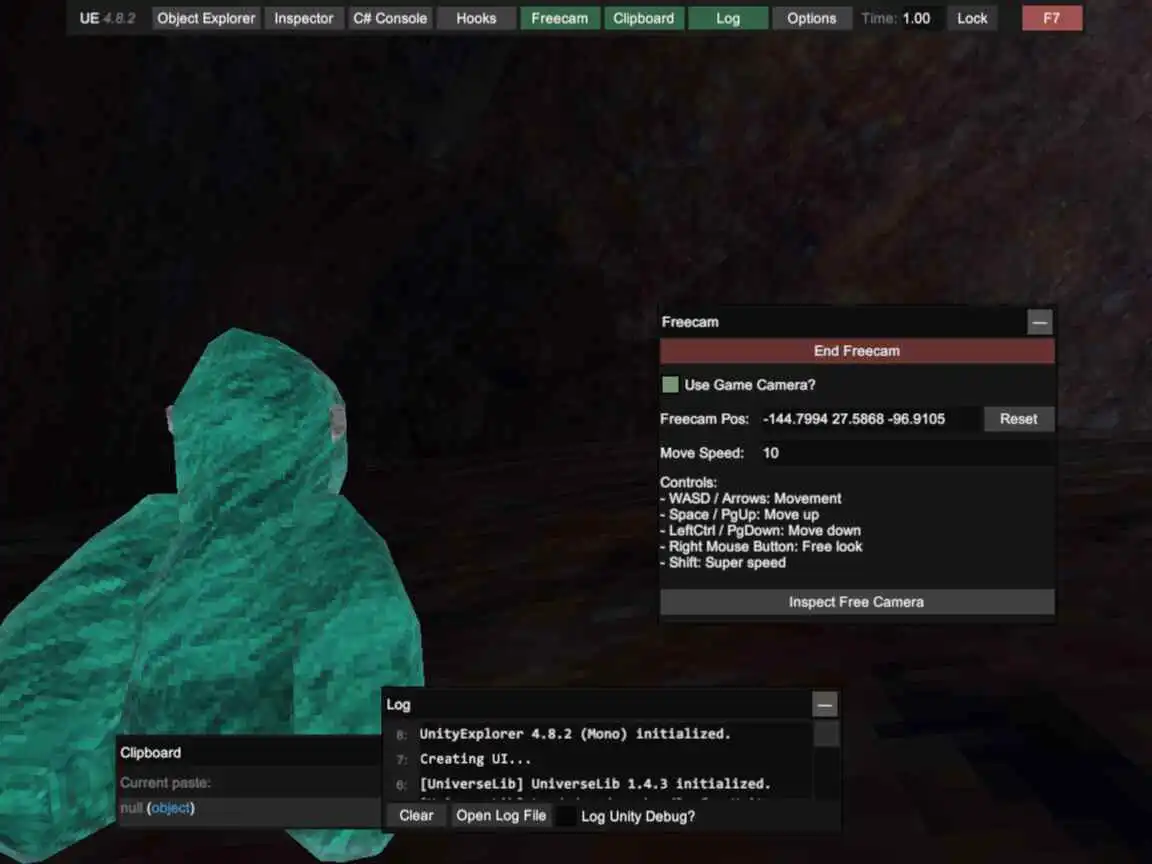1152x864 pixels.
Task: Enable Log Unity Debug checkbox
Action: coord(566,816)
